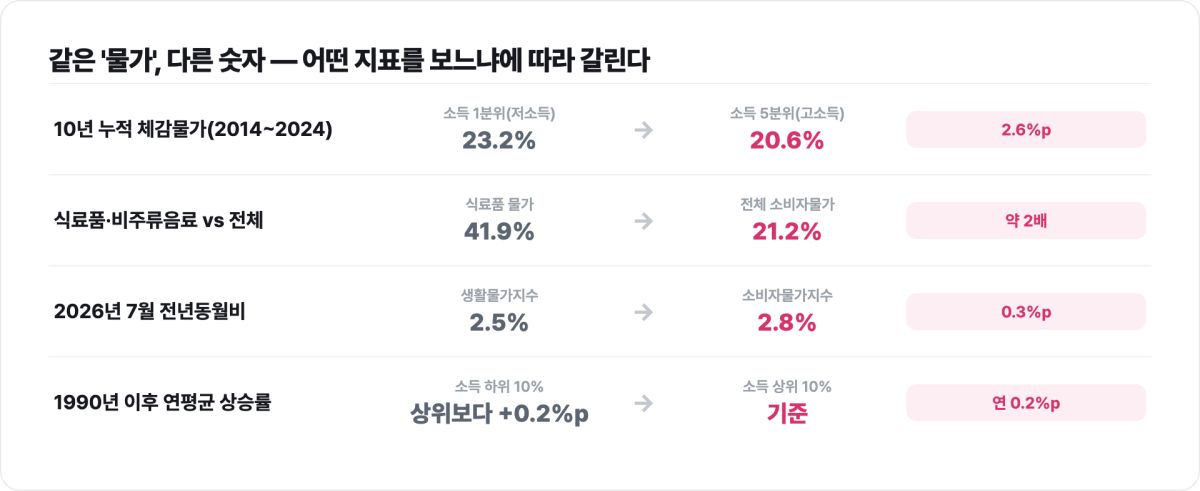The height and width of the screenshot is (491, 1200).
Task: Click the arrow icon in the 식료품·비주류음료 row
Action: (644, 221)
